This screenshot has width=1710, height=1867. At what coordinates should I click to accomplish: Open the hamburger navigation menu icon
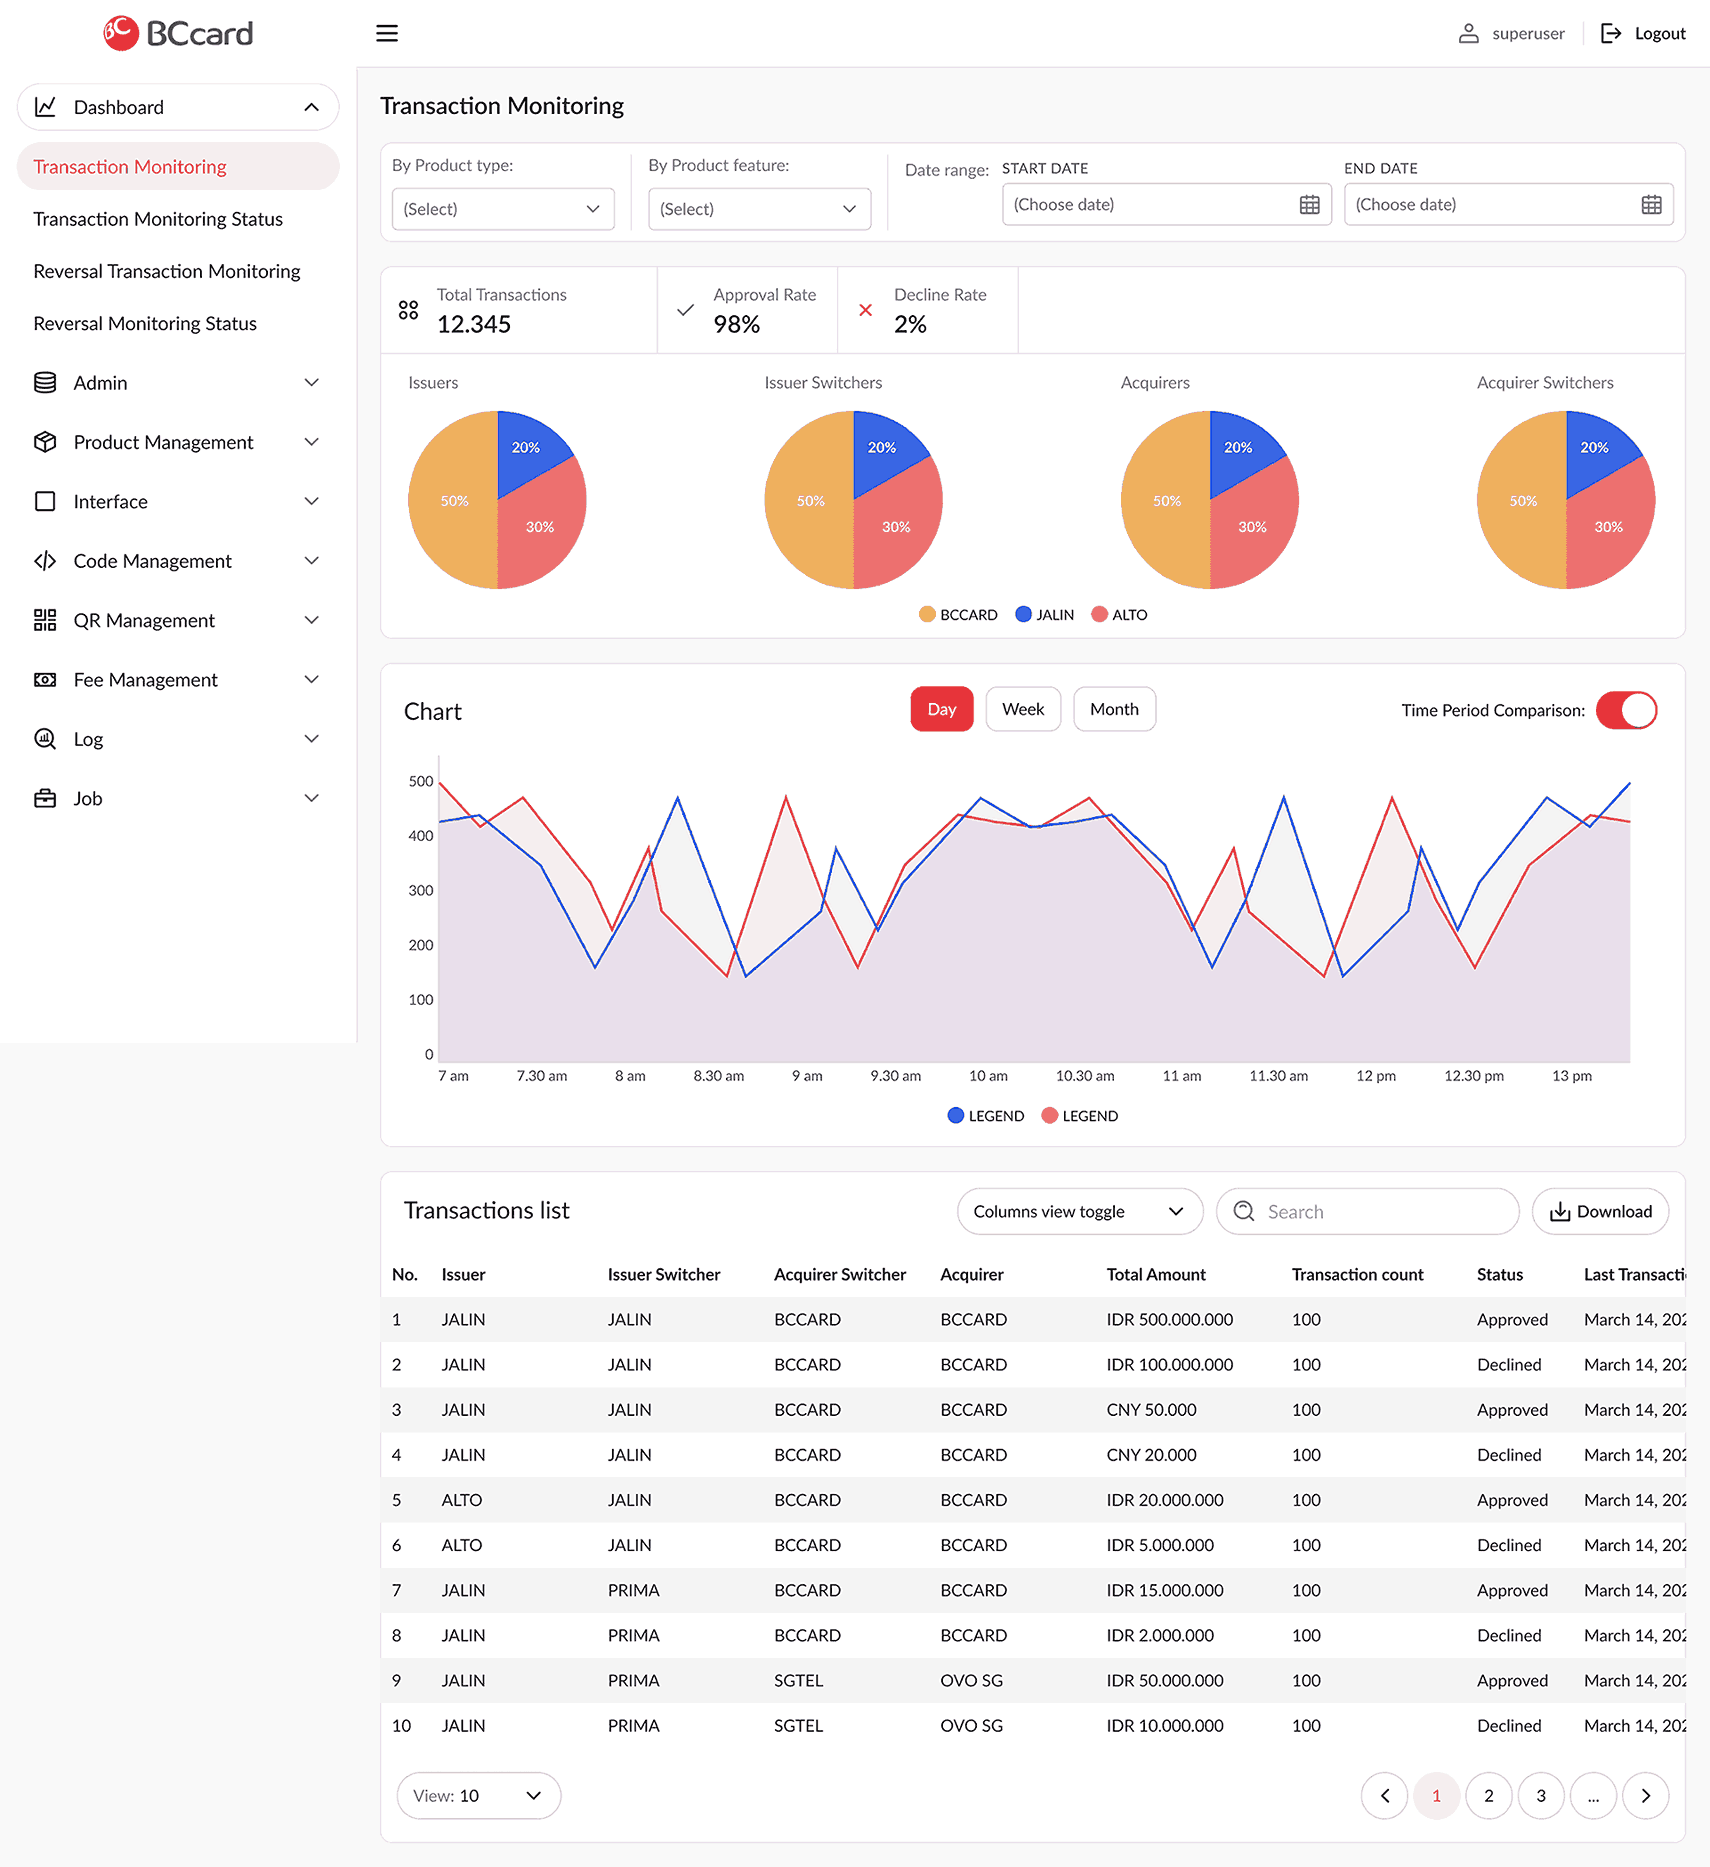pos(387,33)
